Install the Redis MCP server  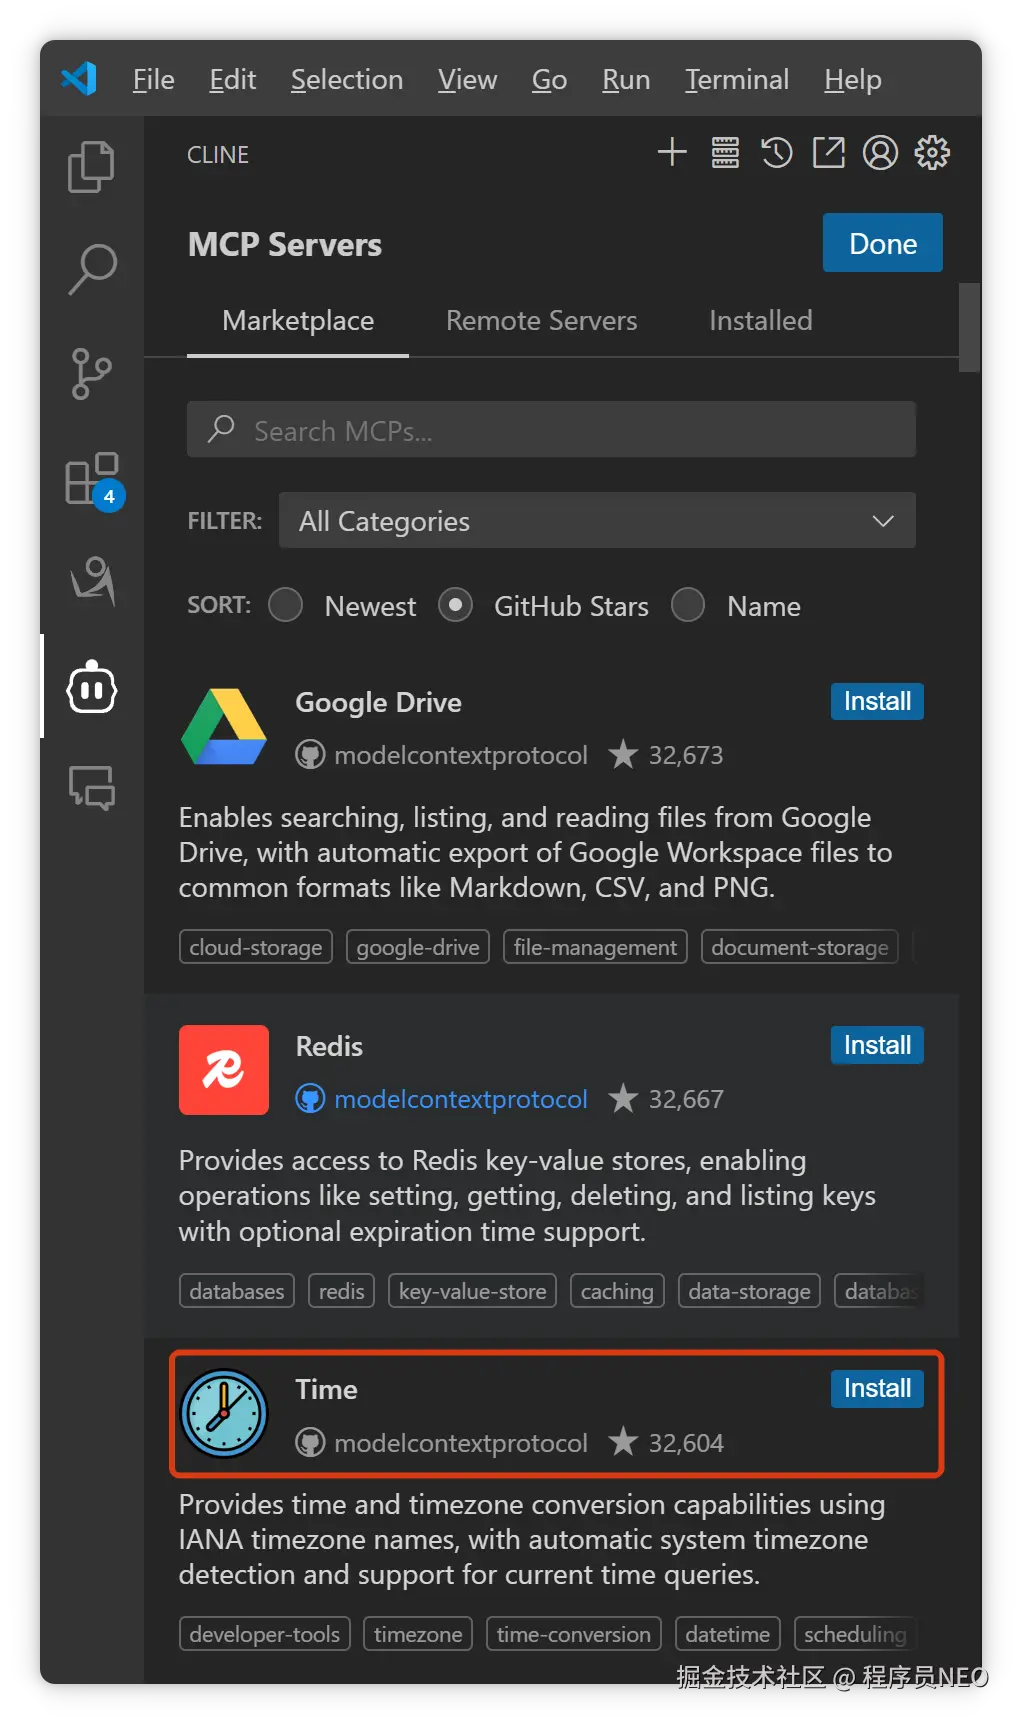coord(877,1045)
